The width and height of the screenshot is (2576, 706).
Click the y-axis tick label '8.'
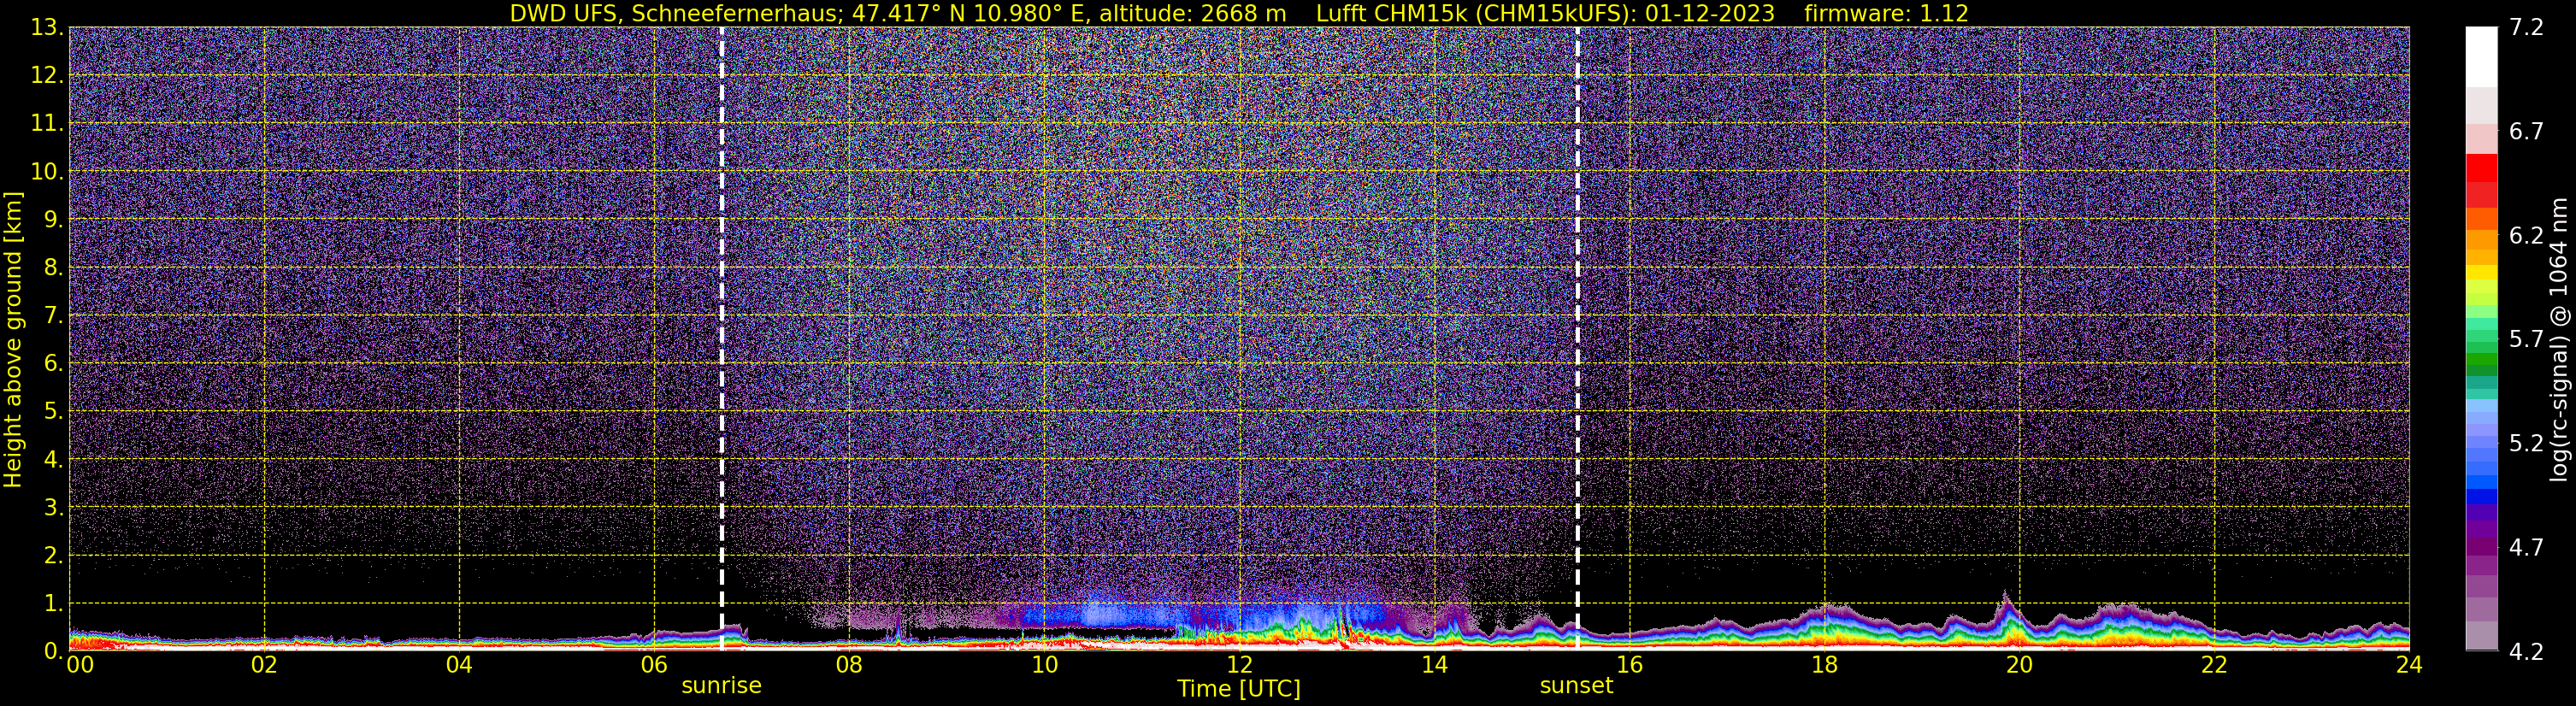coord(53,268)
